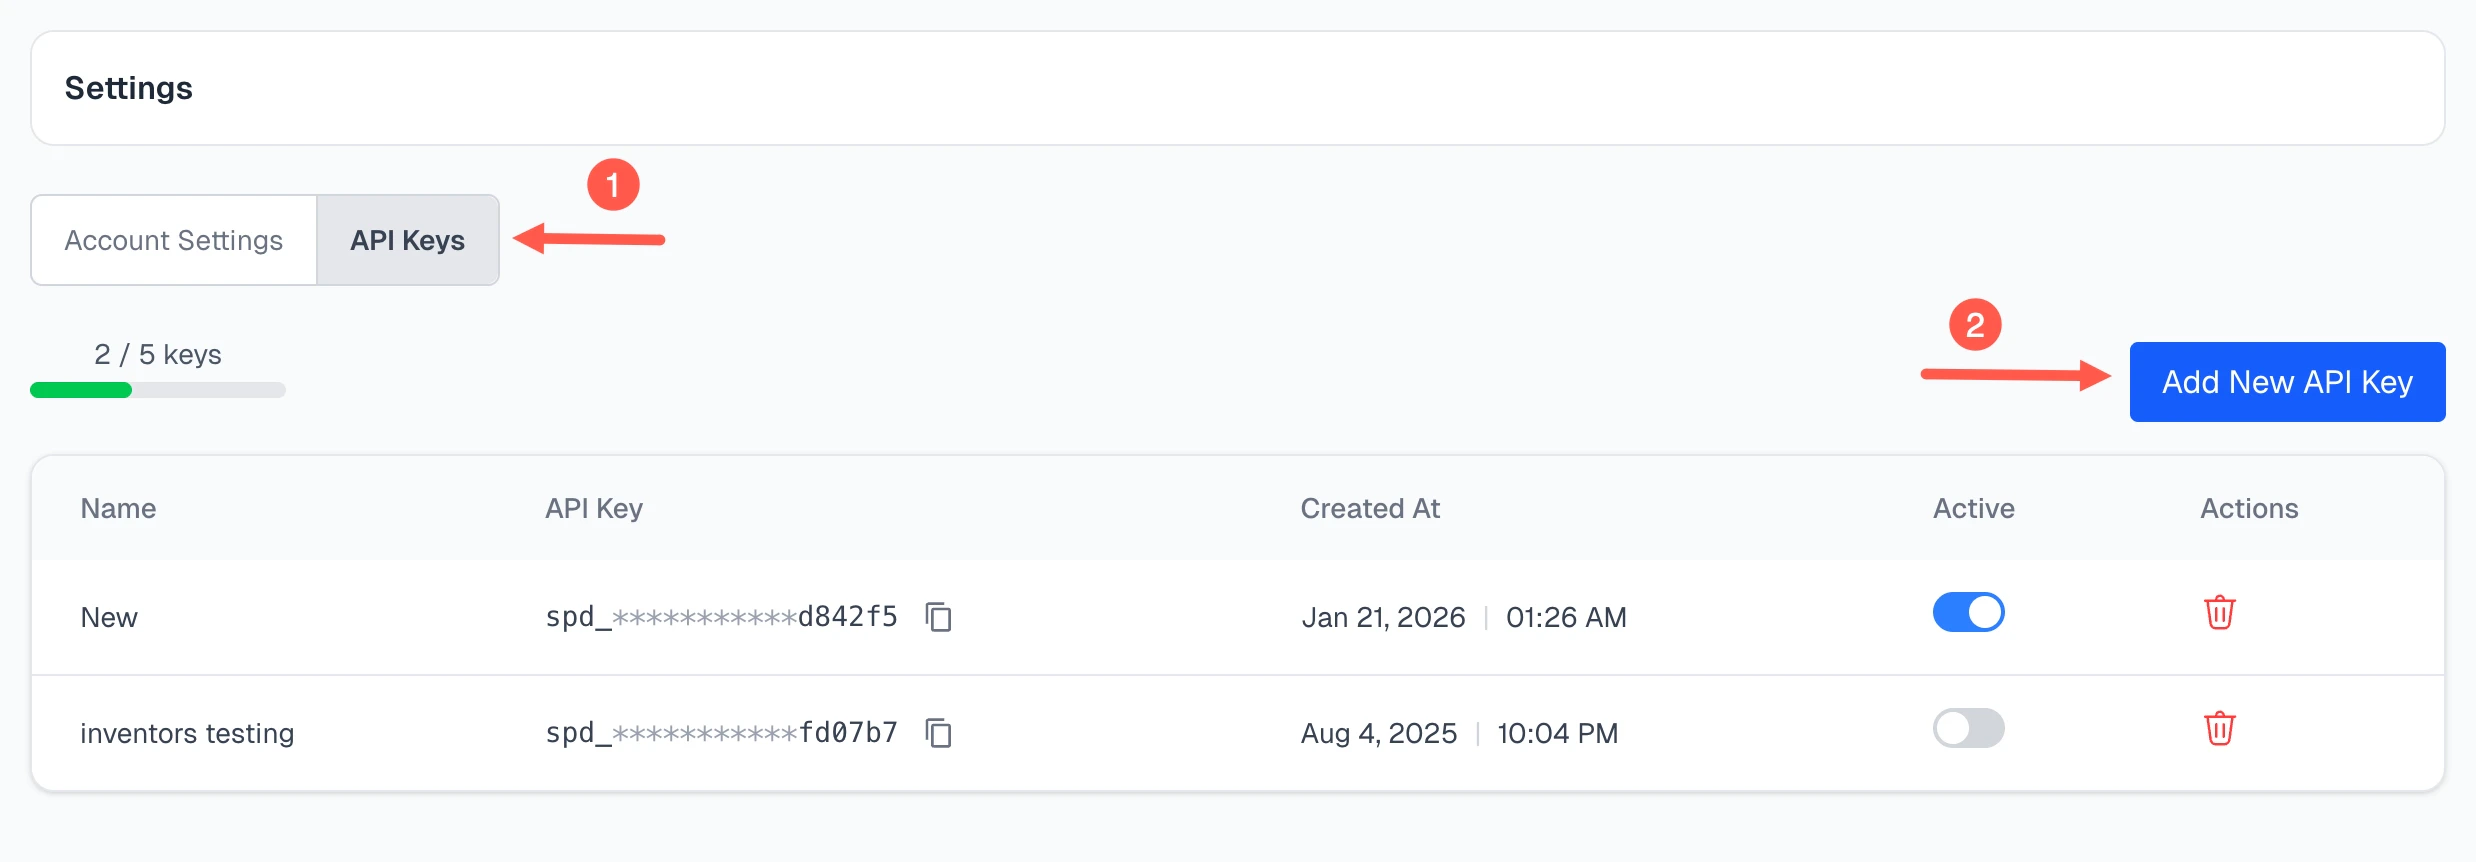The height and width of the screenshot is (862, 2476).
Task: Select the masked key ending in fd07b7
Action: click(720, 733)
